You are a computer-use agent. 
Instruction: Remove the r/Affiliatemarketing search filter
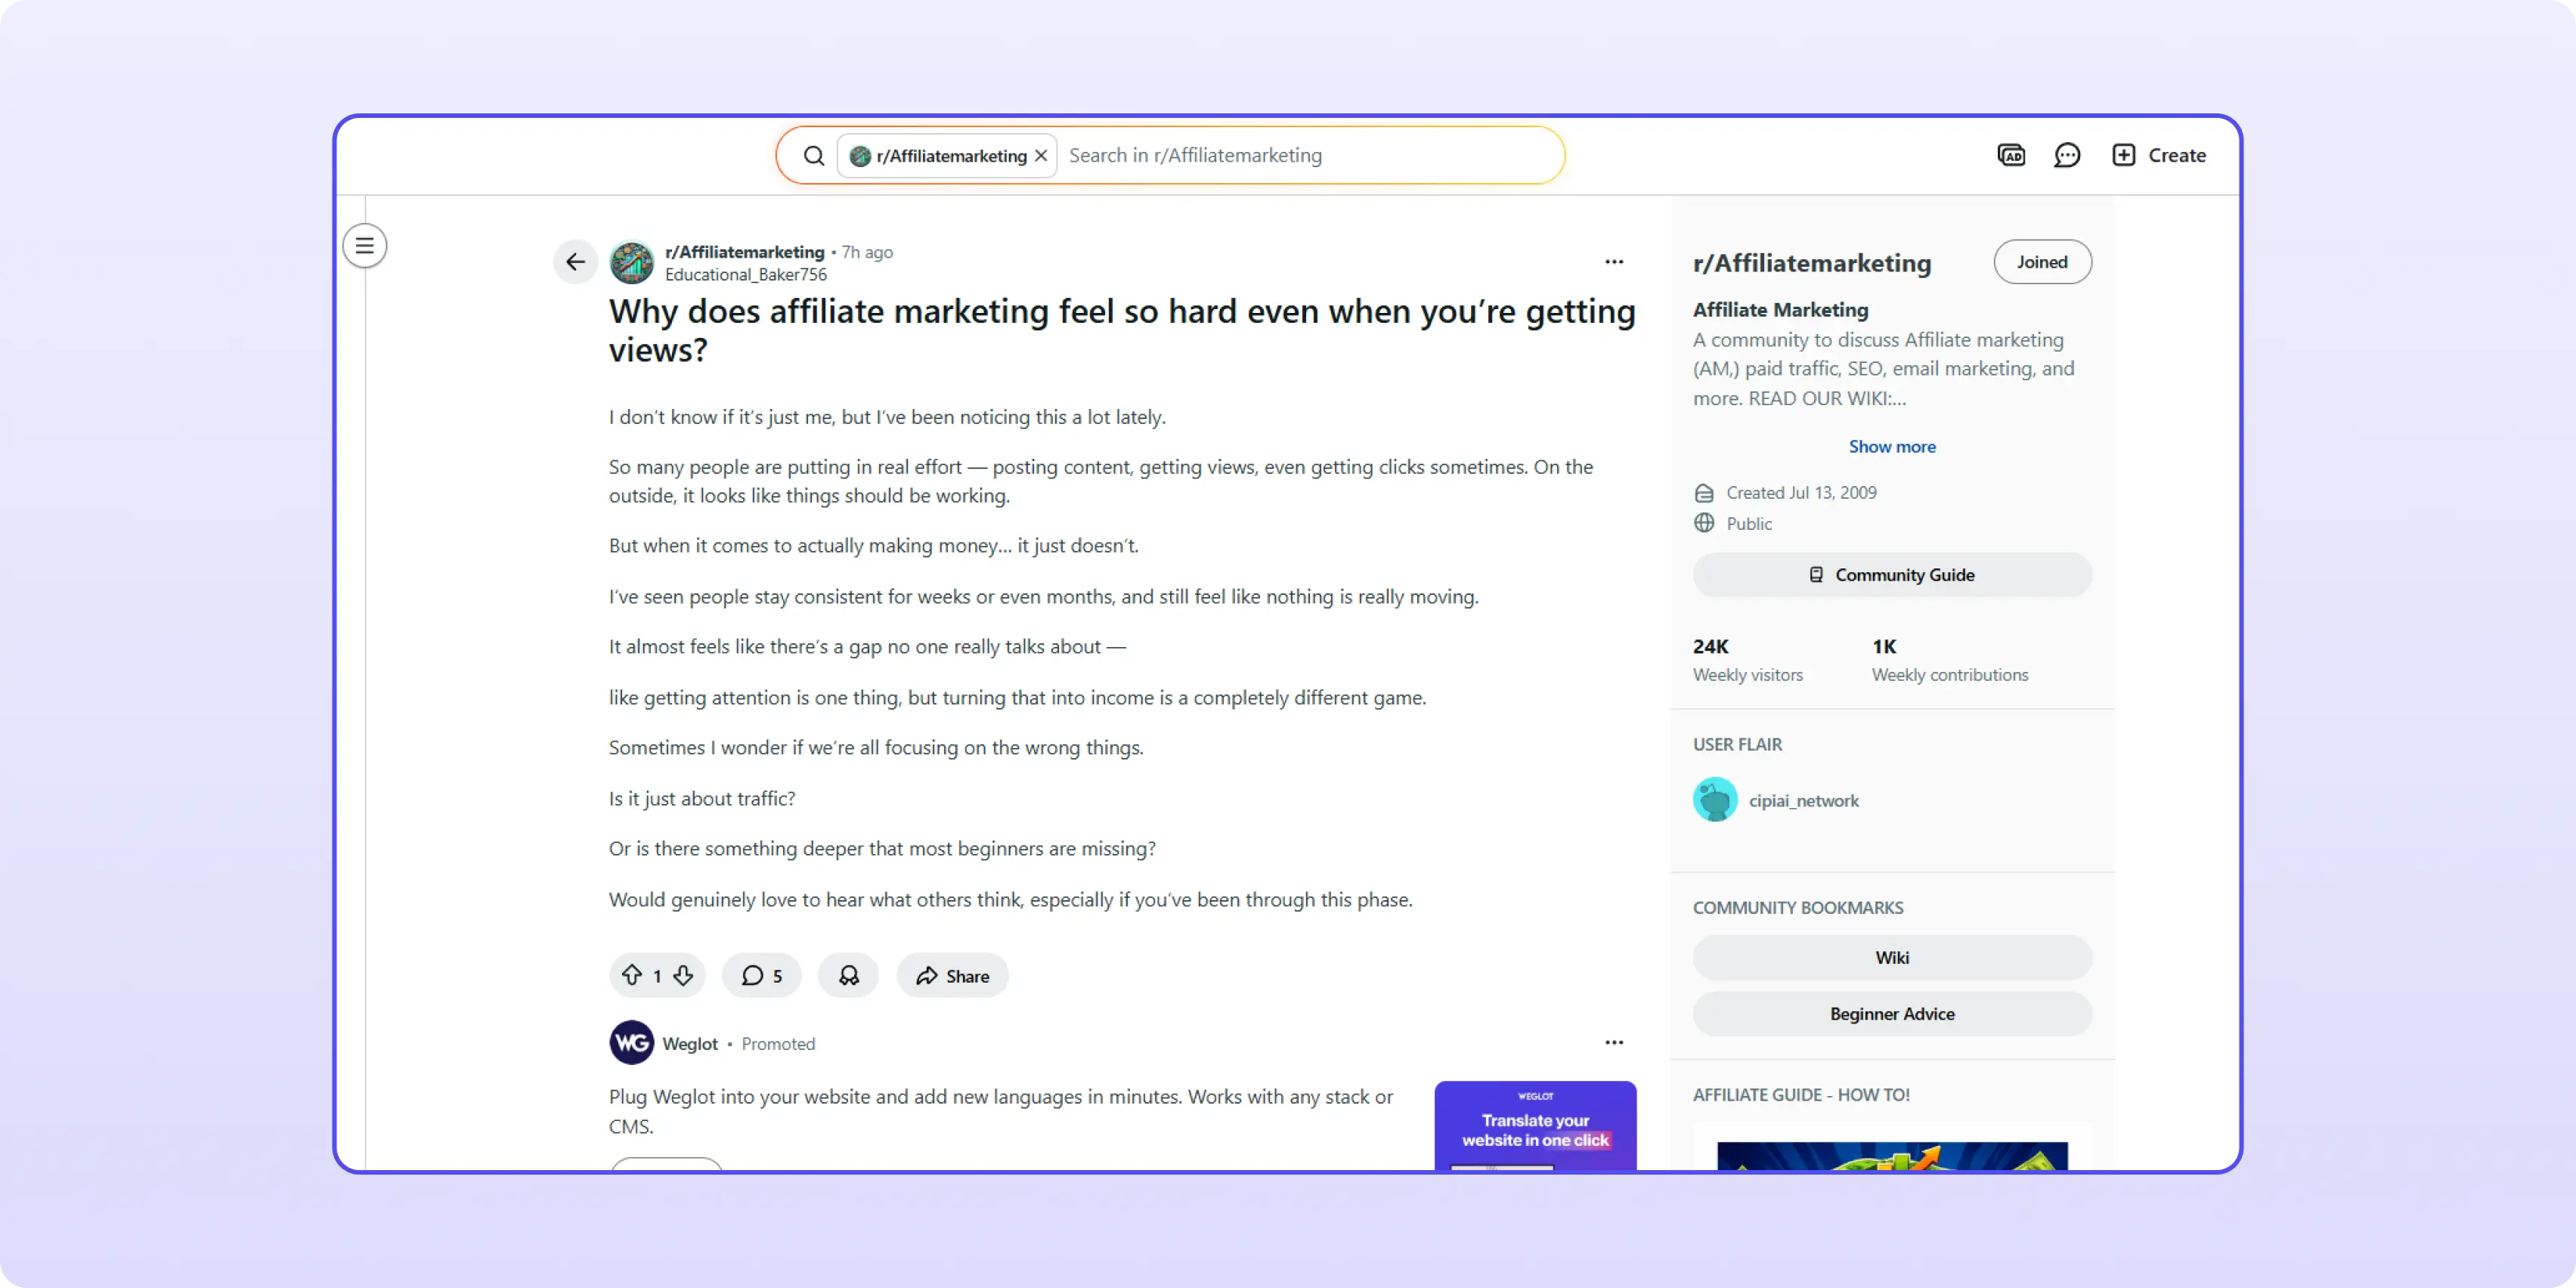point(1041,156)
